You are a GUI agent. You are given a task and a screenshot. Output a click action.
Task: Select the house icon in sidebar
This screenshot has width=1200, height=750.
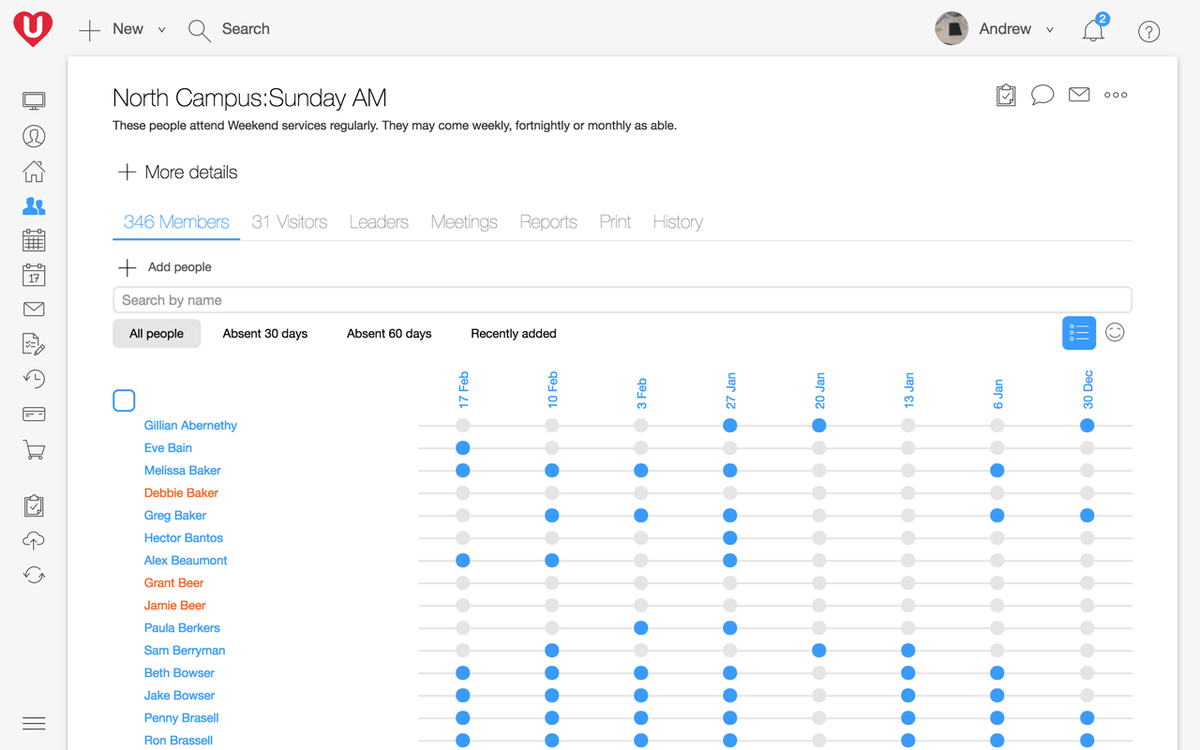[34, 171]
